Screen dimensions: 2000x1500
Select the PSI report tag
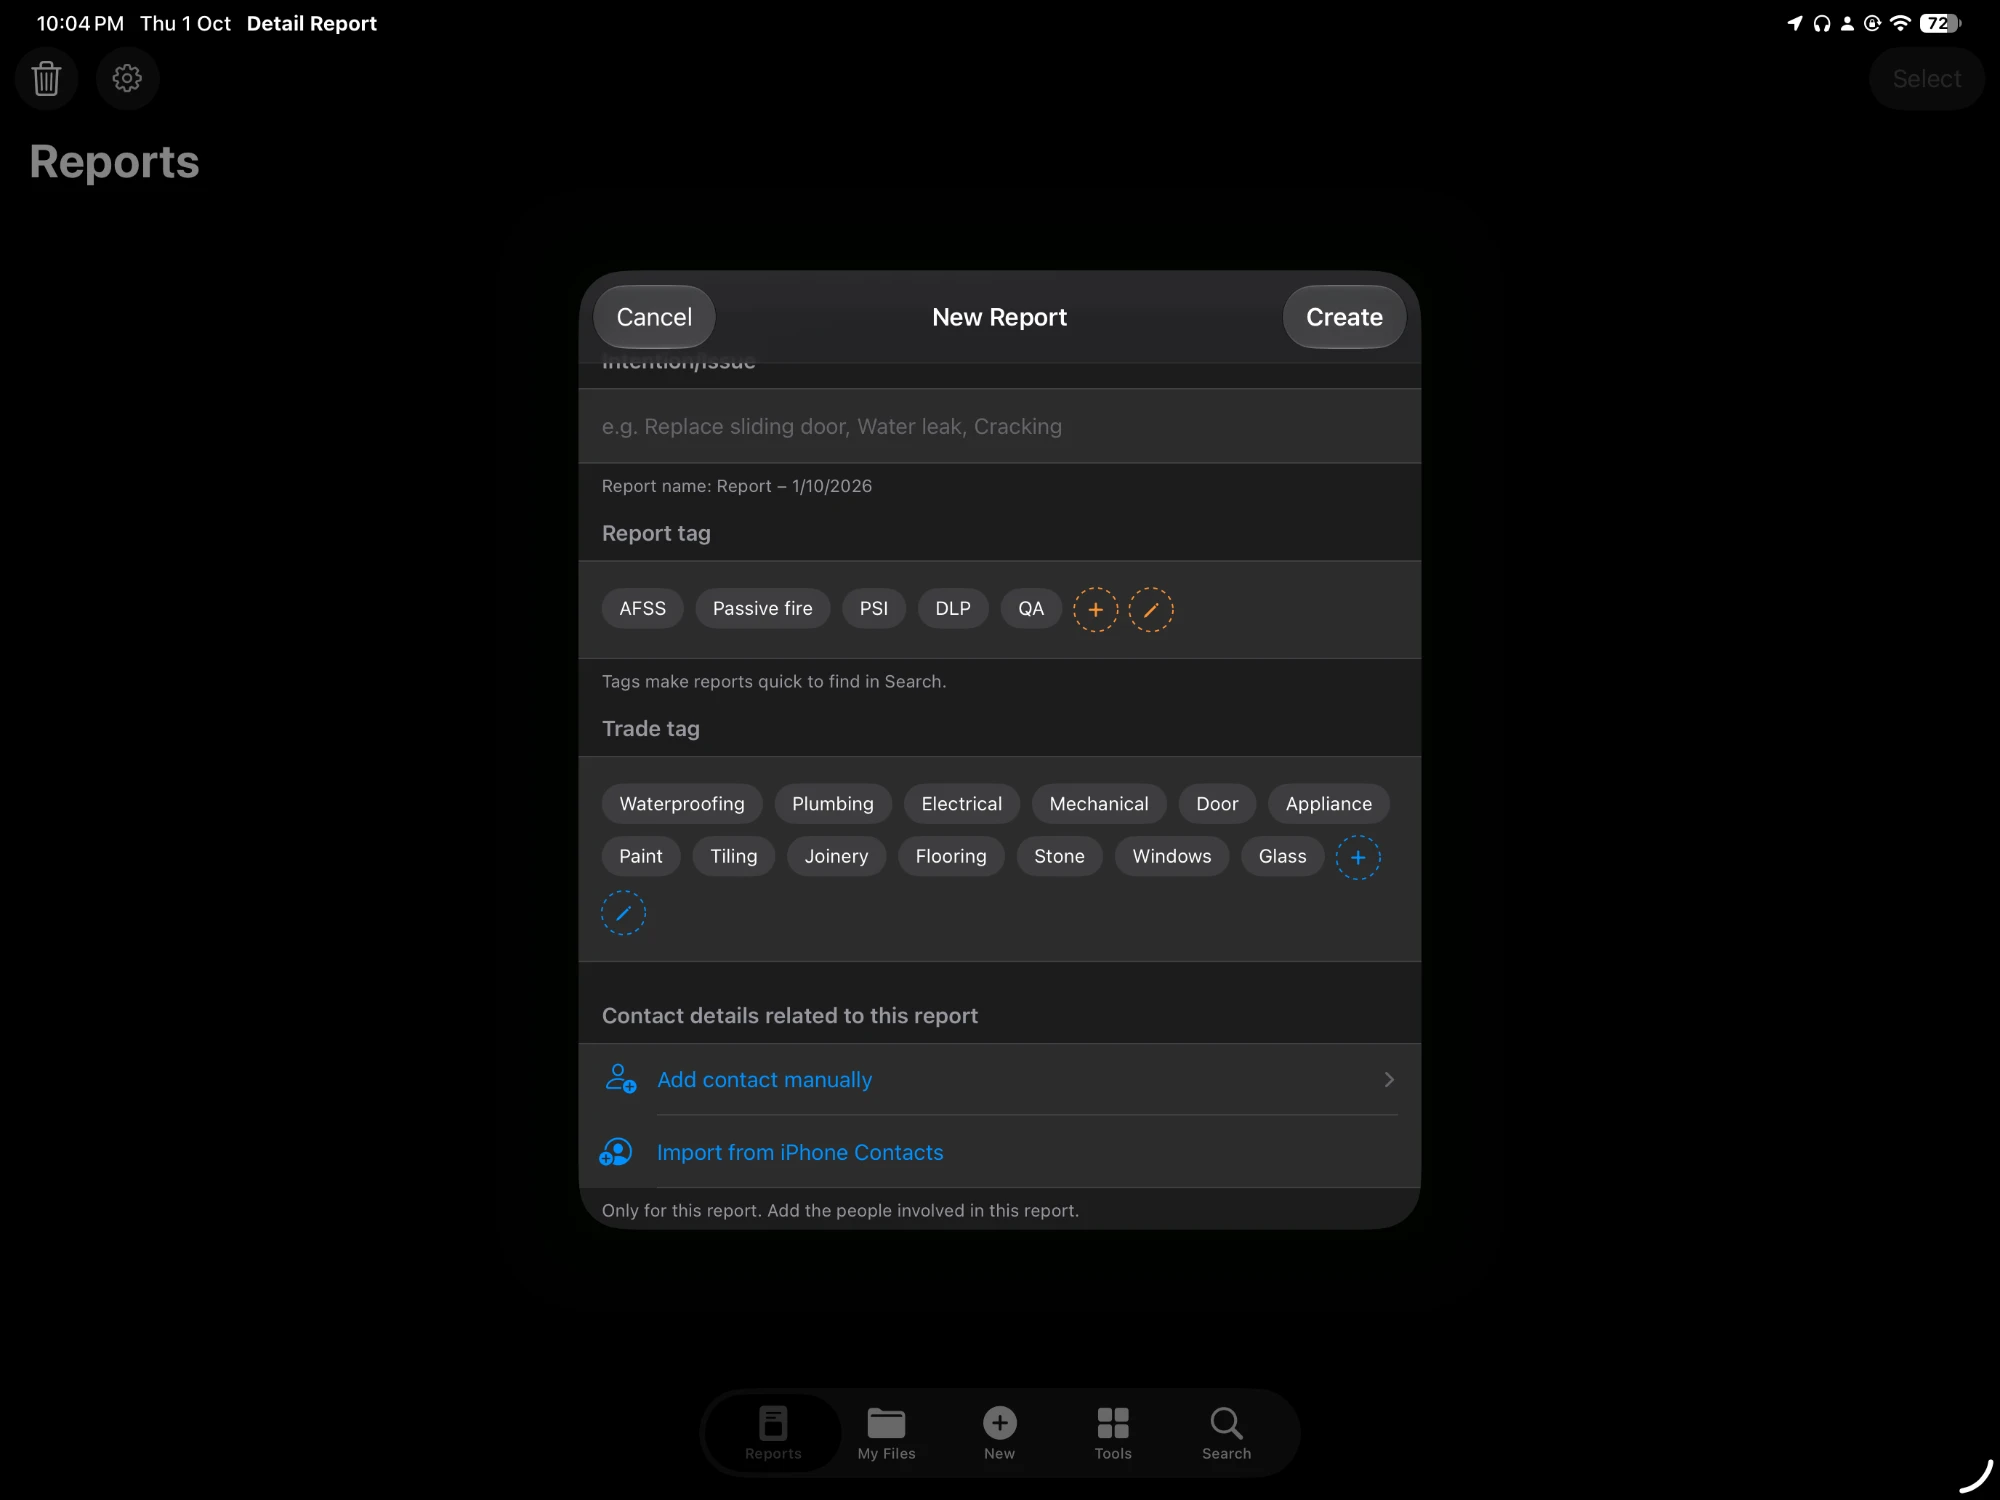point(873,608)
